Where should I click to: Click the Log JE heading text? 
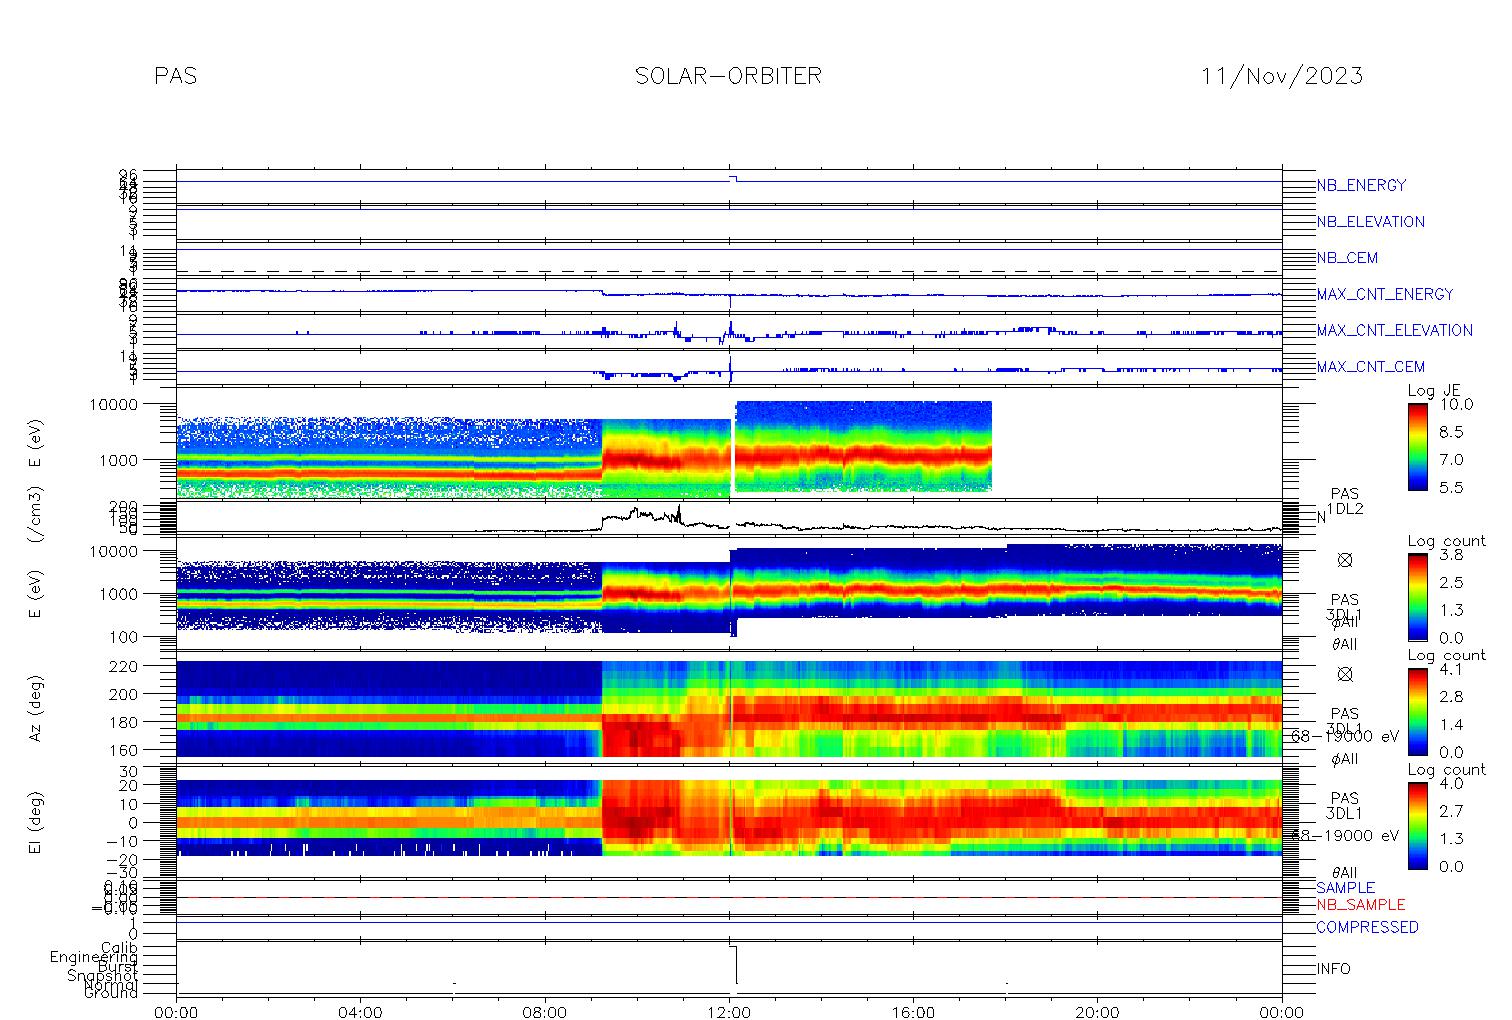pyautogui.click(x=1435, y=391)
